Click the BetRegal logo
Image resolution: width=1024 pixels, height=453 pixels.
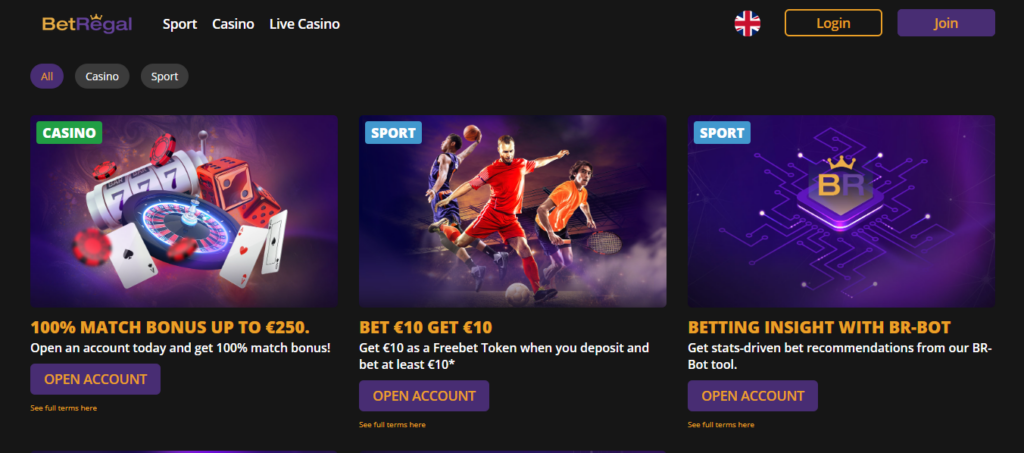click(x=87, y=23)
